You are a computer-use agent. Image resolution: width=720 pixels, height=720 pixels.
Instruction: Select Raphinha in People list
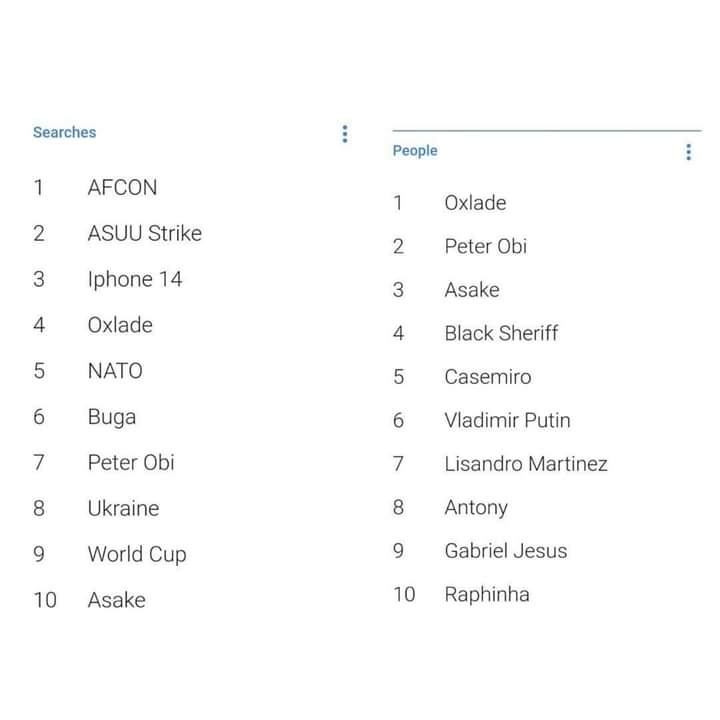(x=487, y=595)
